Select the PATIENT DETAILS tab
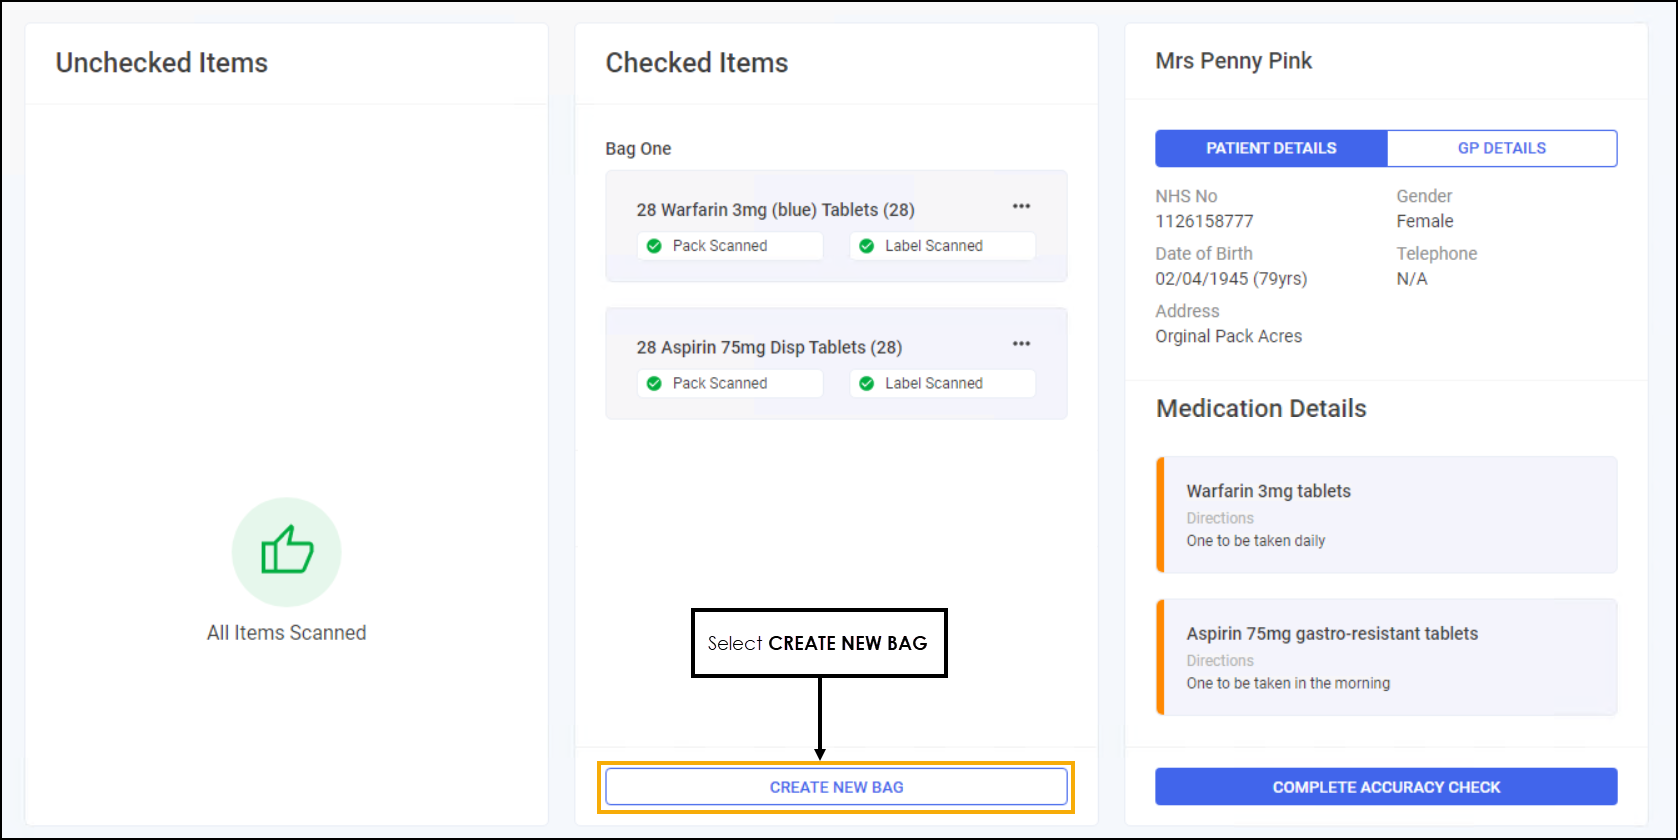Viewport: 1678px width, 840px height. (1271, 148)
